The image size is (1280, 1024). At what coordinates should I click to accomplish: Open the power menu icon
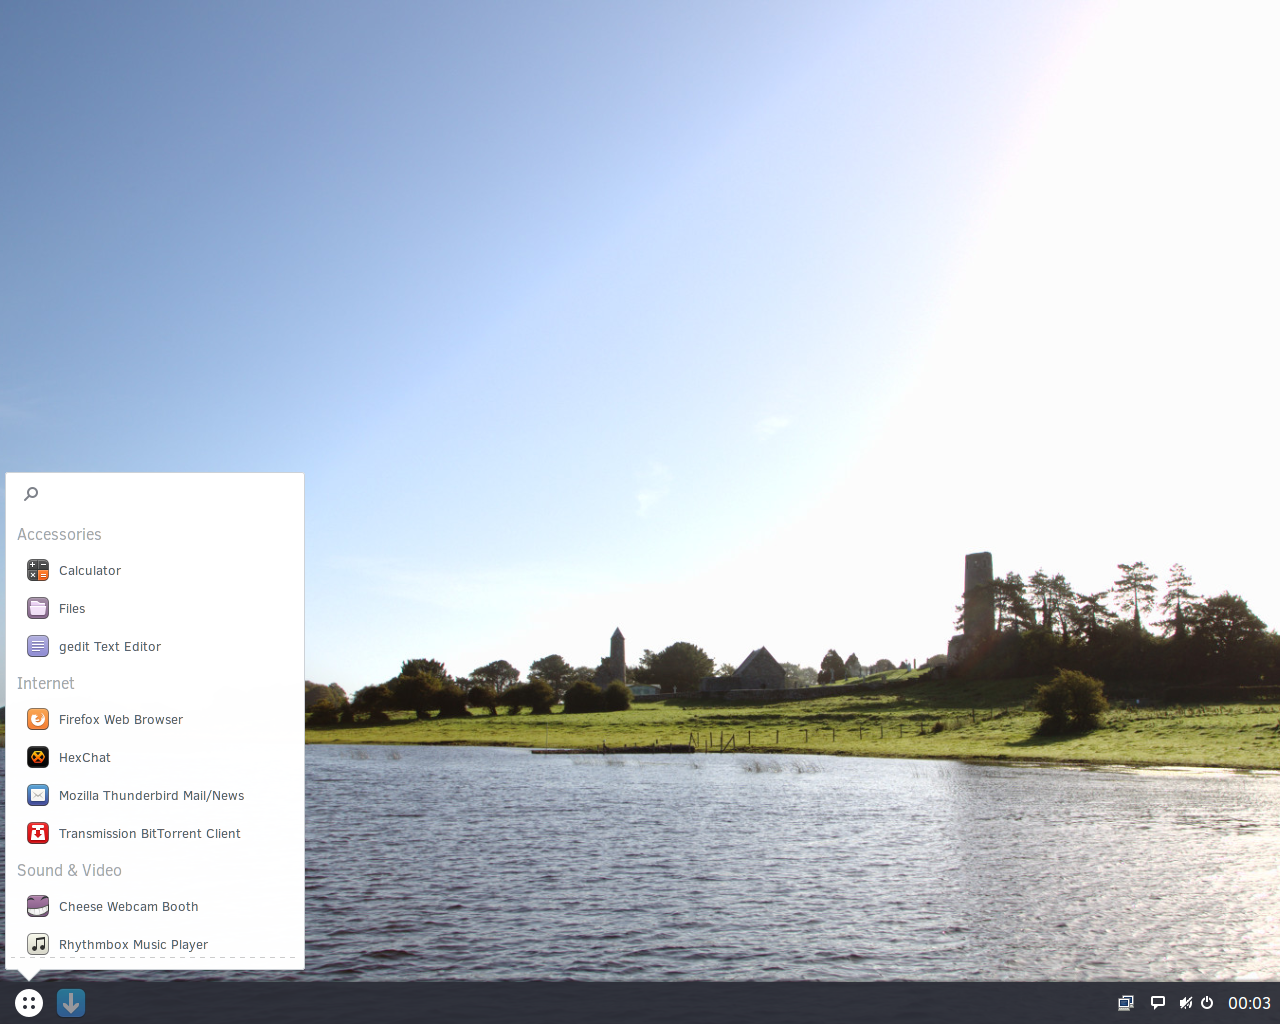(x=1207, y=1003)
